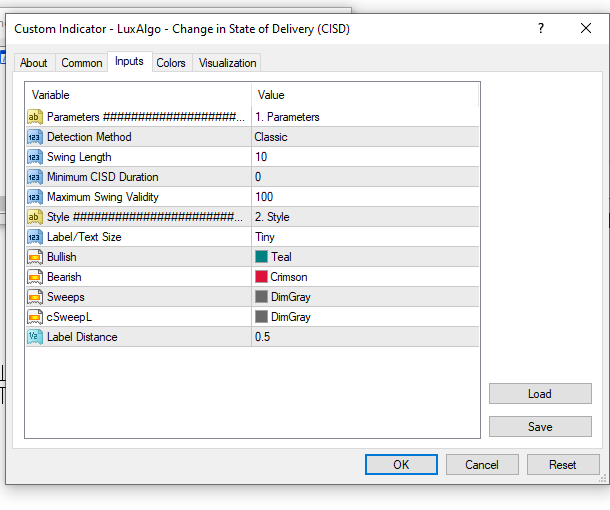This screenshot has height=510, width=610.
Task: Click the integer icon beside Minimum CISD Duration
Action: (x=34, y=177)
